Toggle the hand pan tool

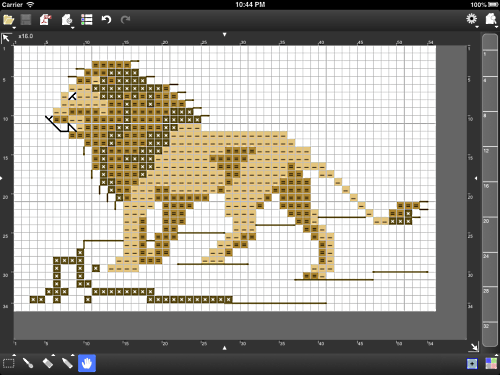(x=87, y=363)
